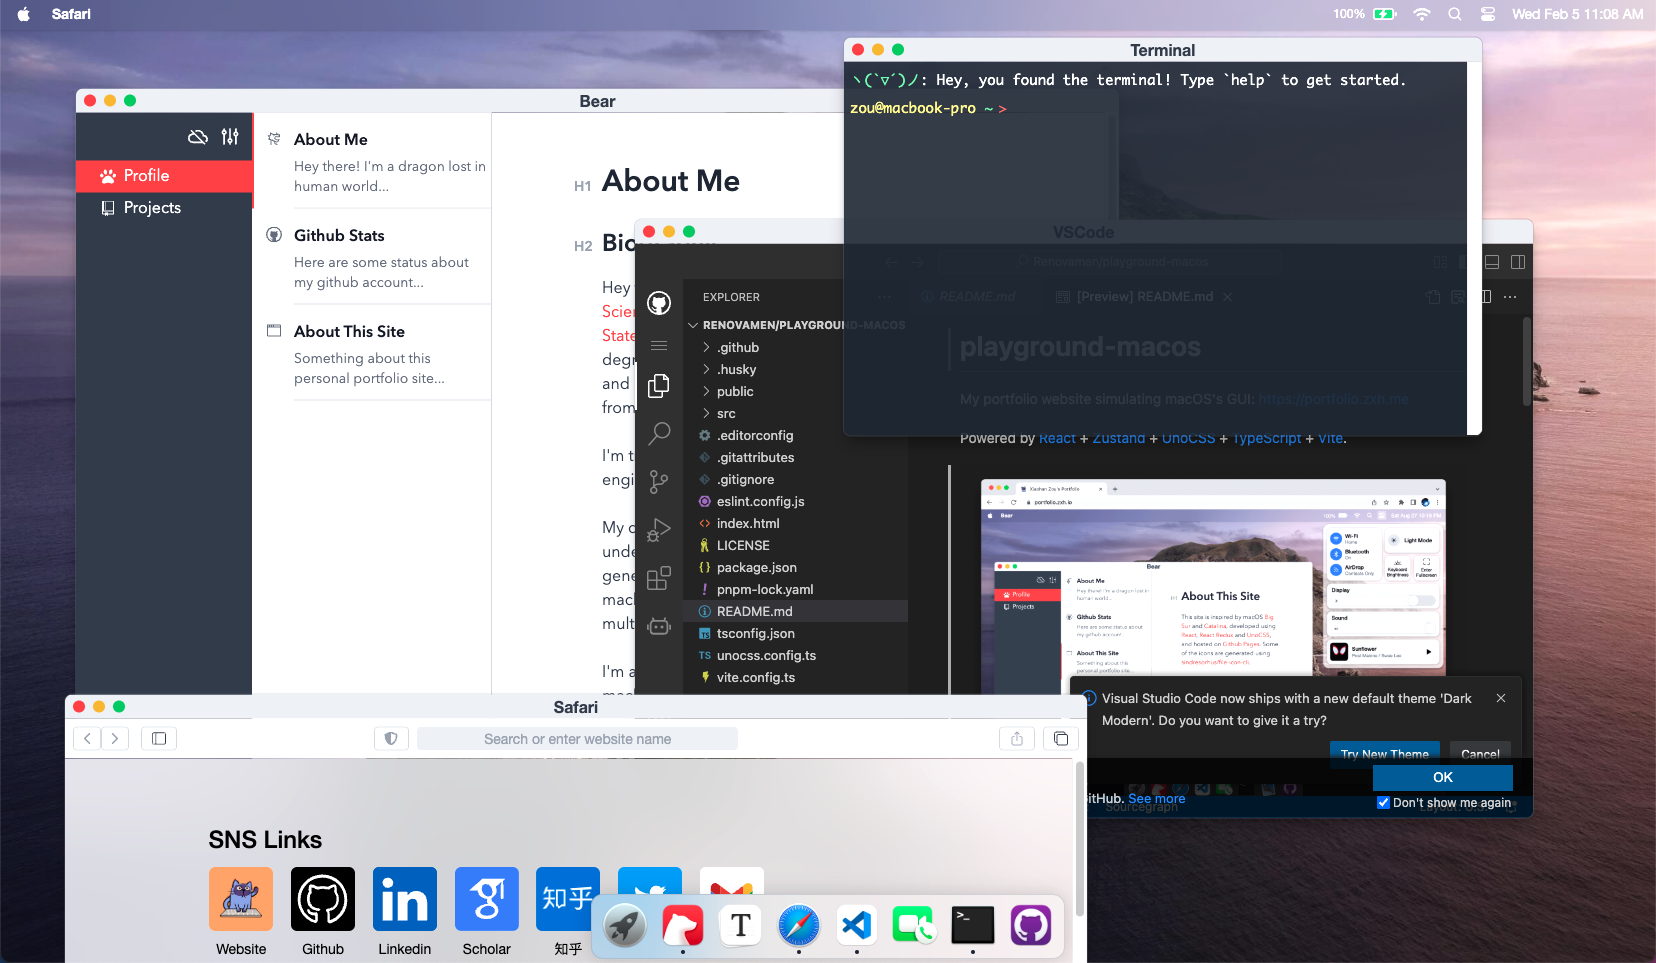Go back in the Safari window toolbar
The width and height of the screenshot is (1656, 963).
point(87,739)
